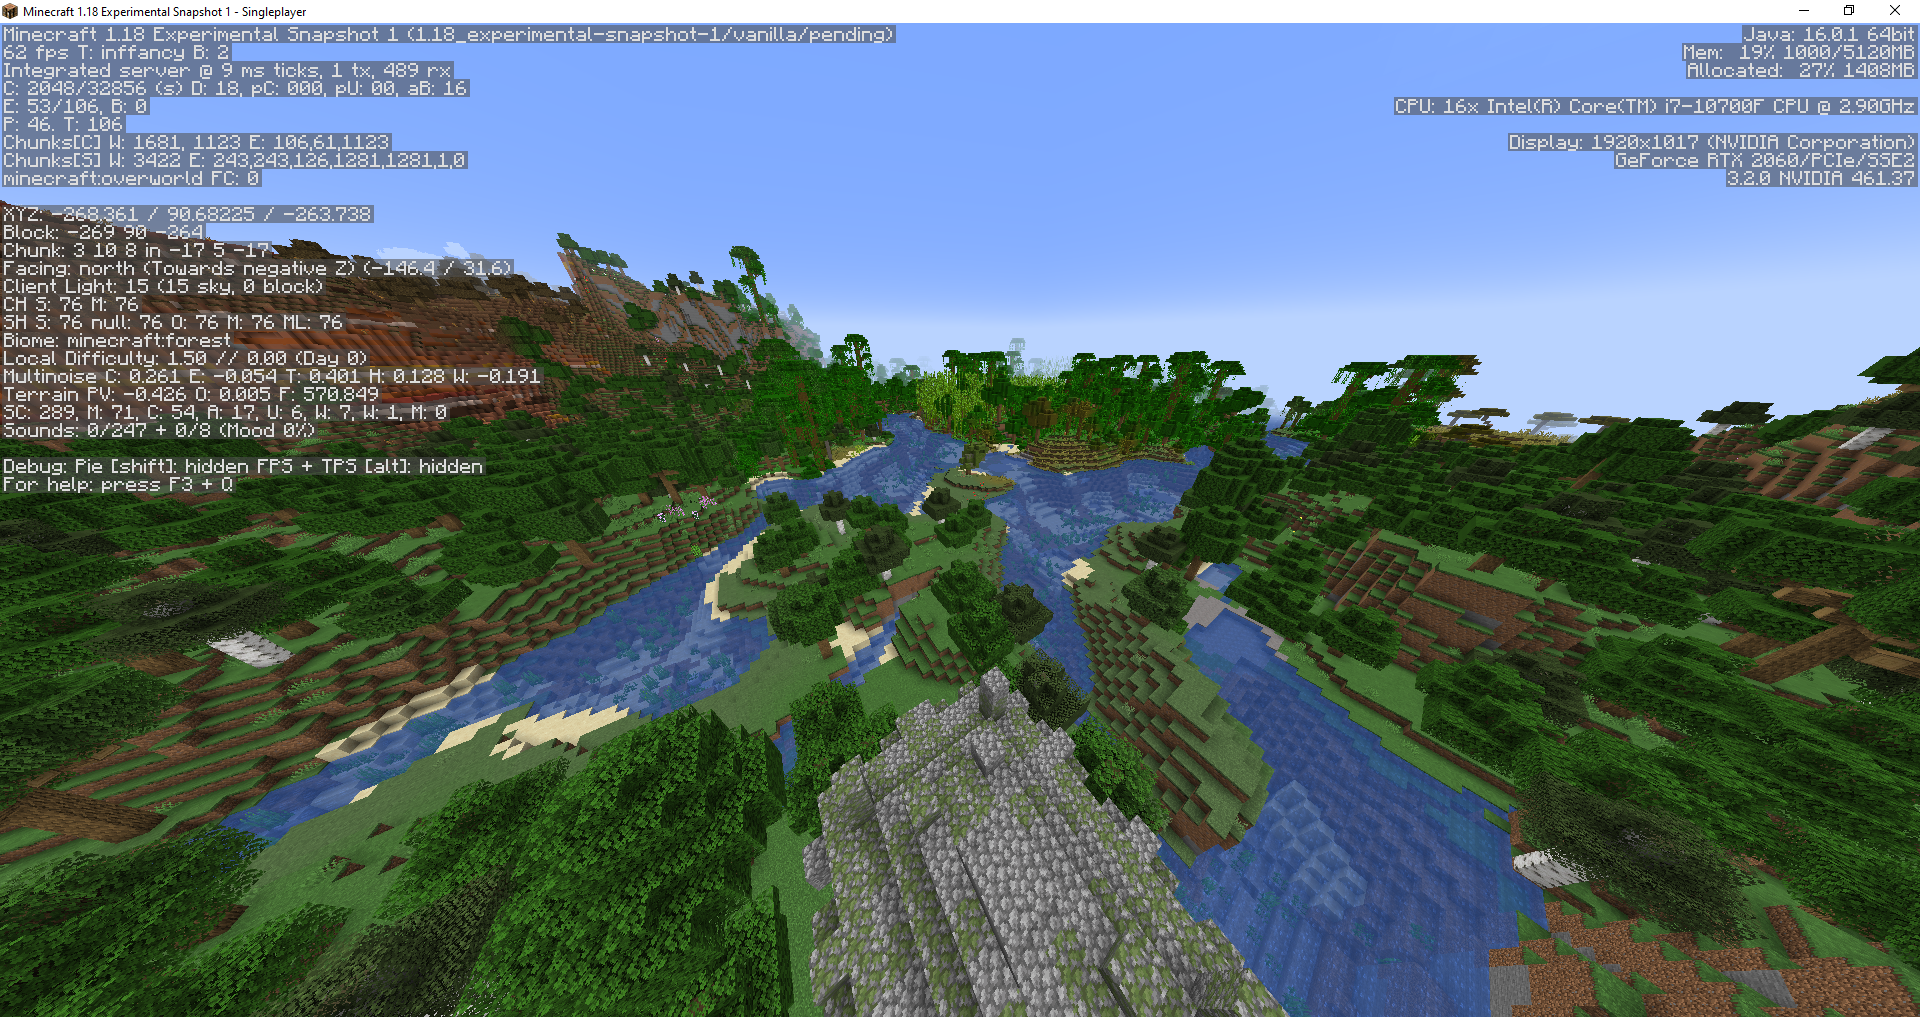Restore down the Minecraft window
Screen dimensions: 1920x1017
1849,11
